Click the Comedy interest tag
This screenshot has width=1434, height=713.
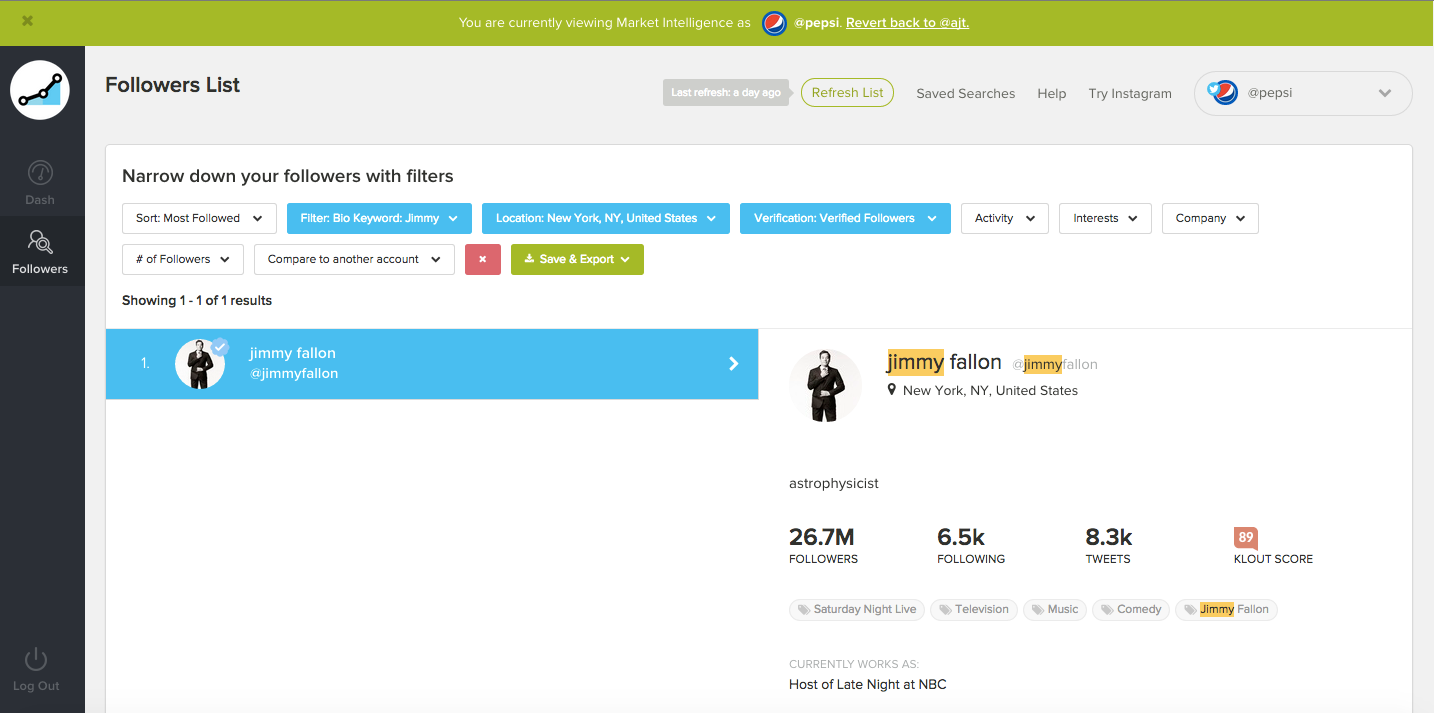[x=1131, y=609]
